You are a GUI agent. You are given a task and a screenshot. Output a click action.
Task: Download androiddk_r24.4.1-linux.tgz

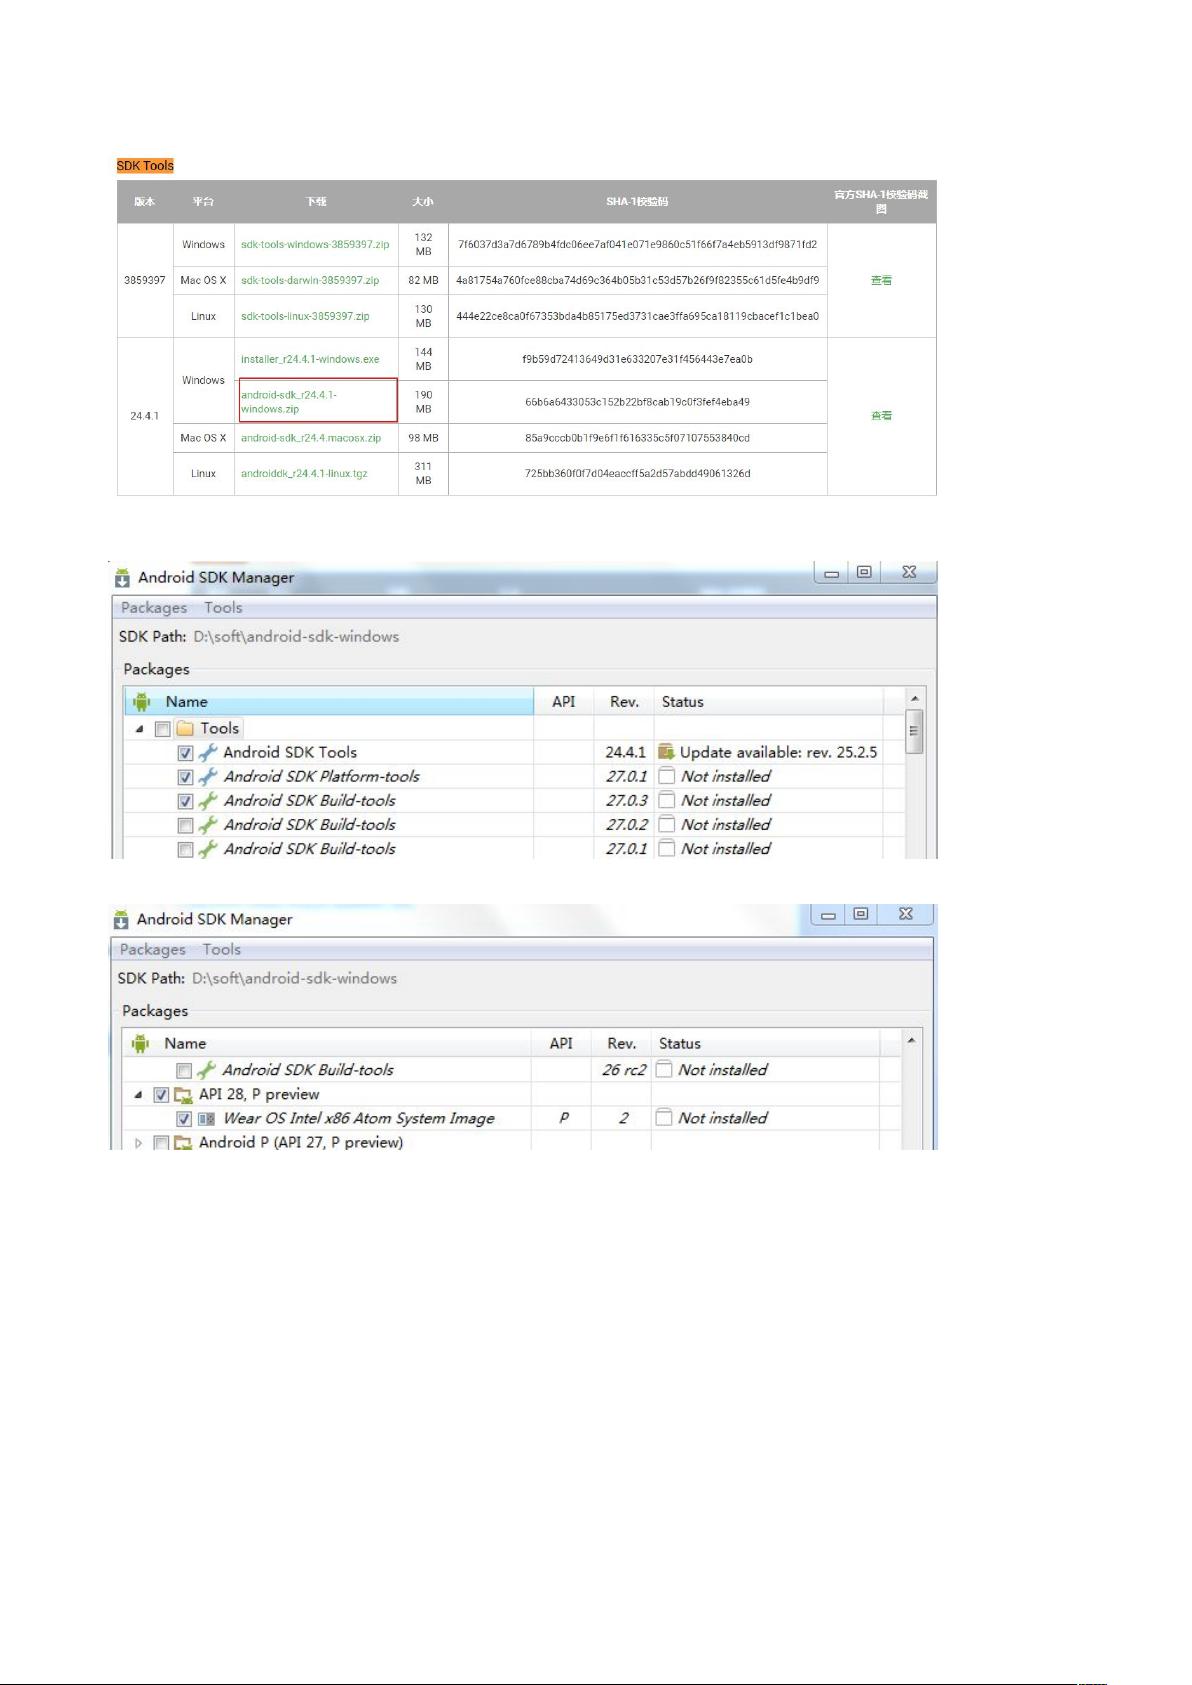pyautogui.click(x=304, y=474)
